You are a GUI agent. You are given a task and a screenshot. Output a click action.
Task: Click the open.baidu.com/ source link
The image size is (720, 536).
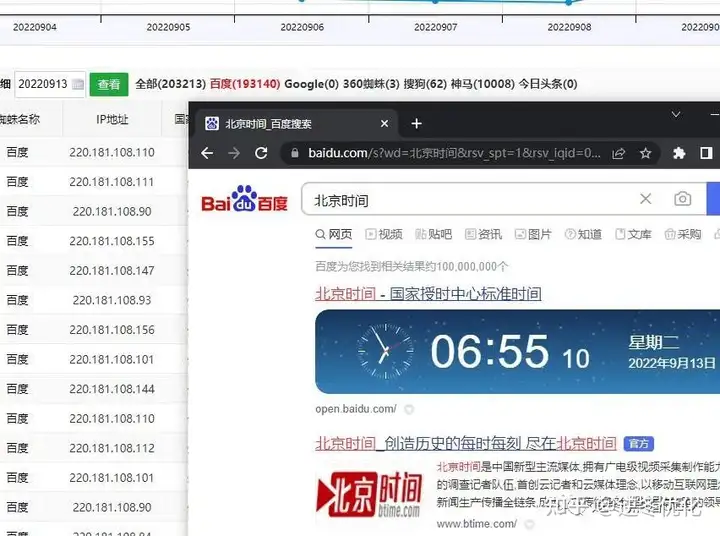(x=356, y=409)
